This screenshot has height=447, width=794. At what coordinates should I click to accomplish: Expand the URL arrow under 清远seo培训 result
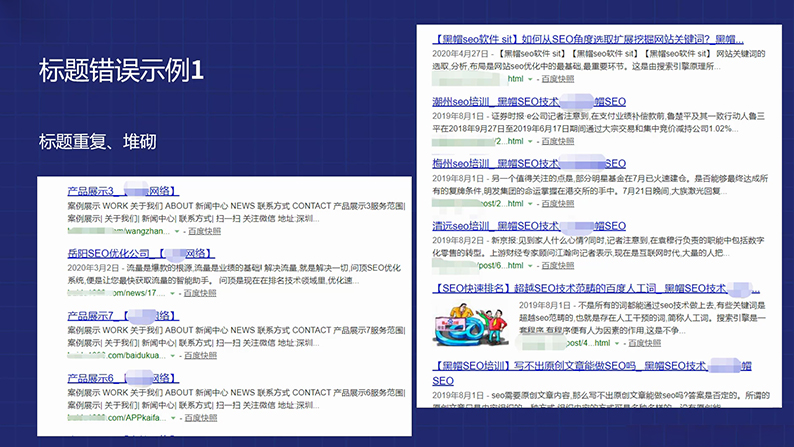(x=530, y=266)
